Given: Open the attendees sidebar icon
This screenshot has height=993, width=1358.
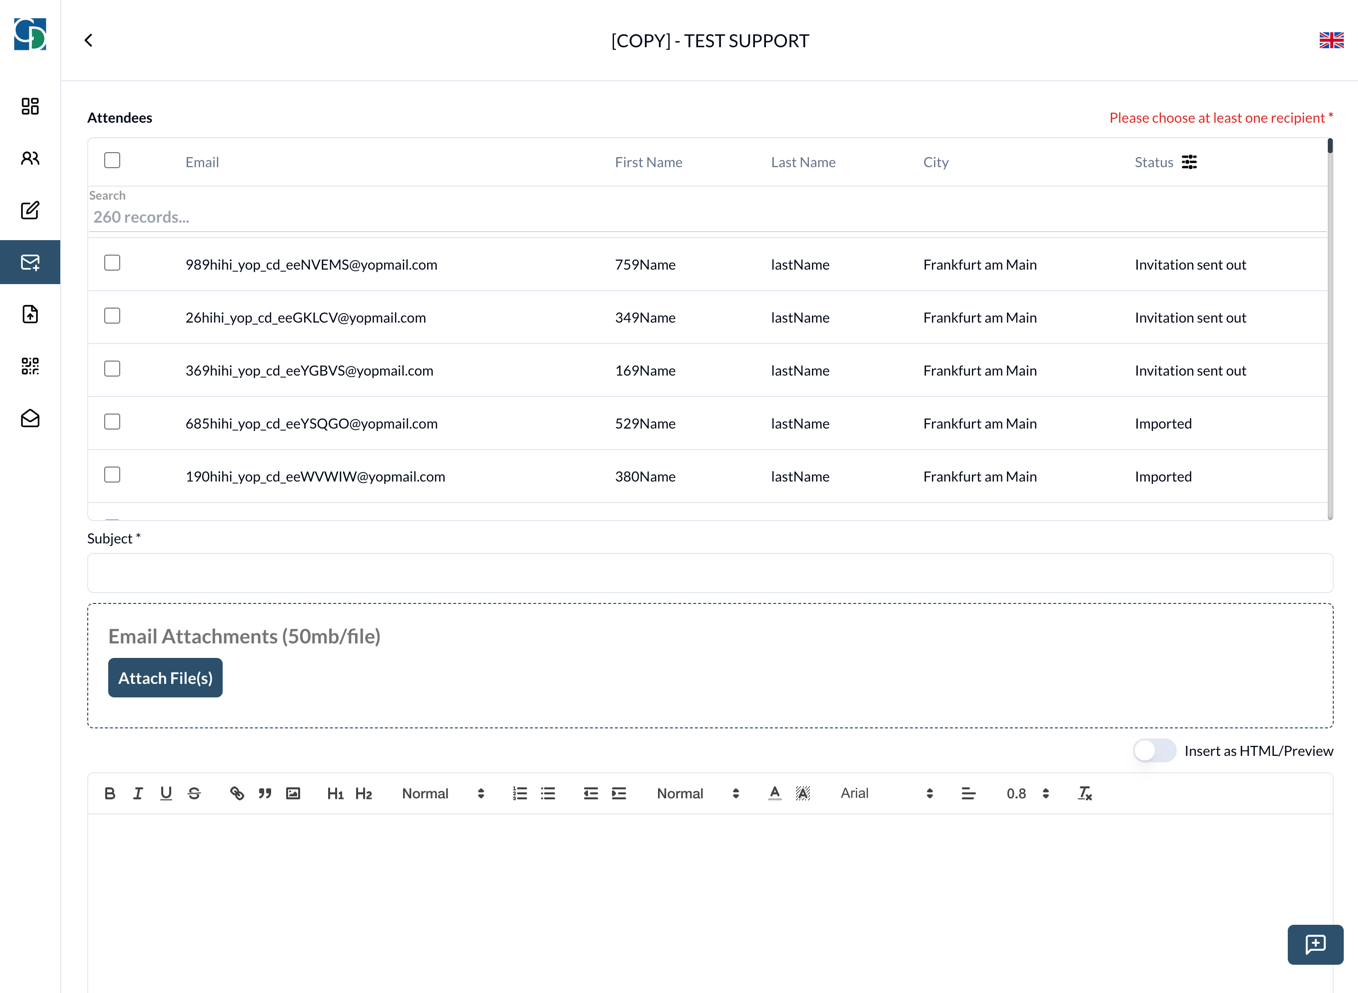Looking at the screenshot, I should tap(30, 158).
